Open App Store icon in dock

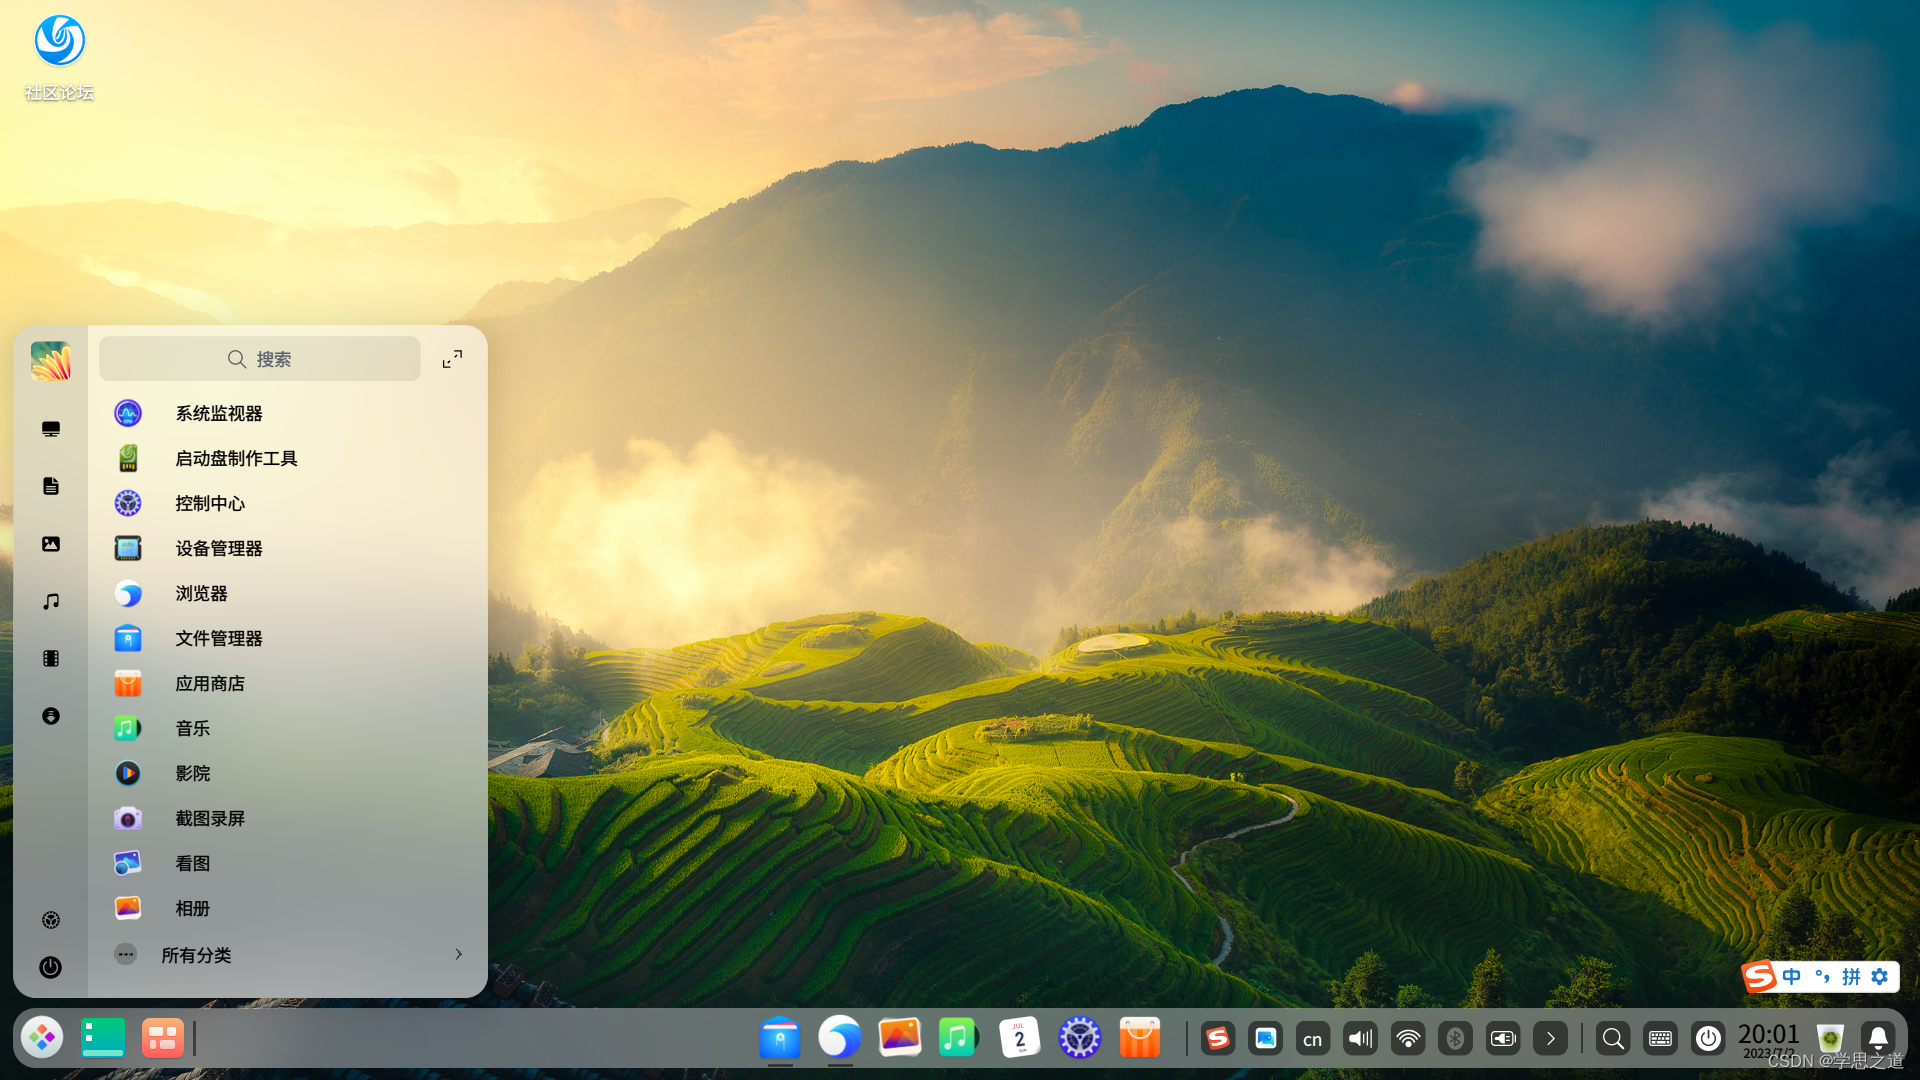tap(1139, 1038)
